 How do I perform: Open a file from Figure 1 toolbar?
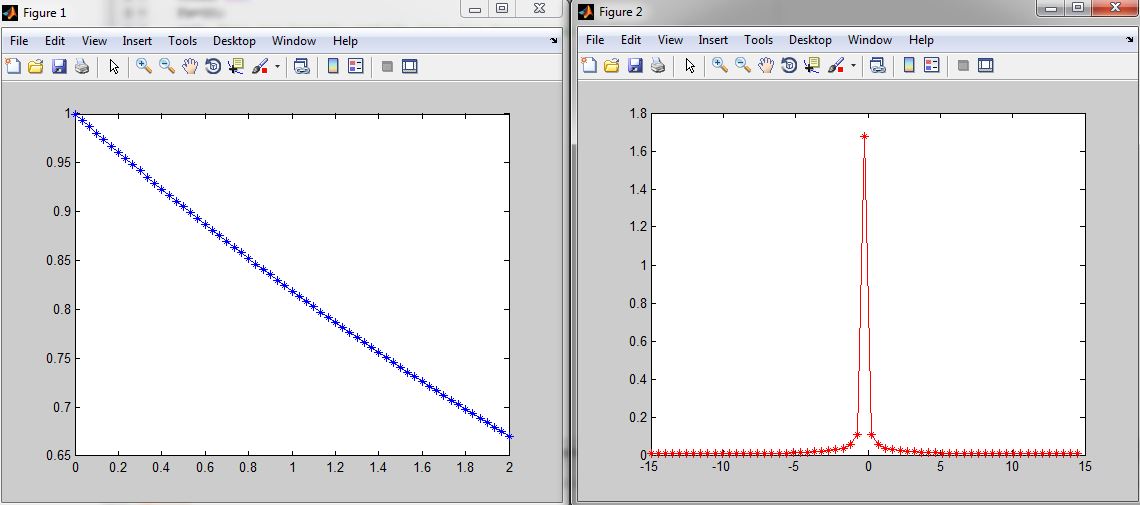click(x=36, y=67)
